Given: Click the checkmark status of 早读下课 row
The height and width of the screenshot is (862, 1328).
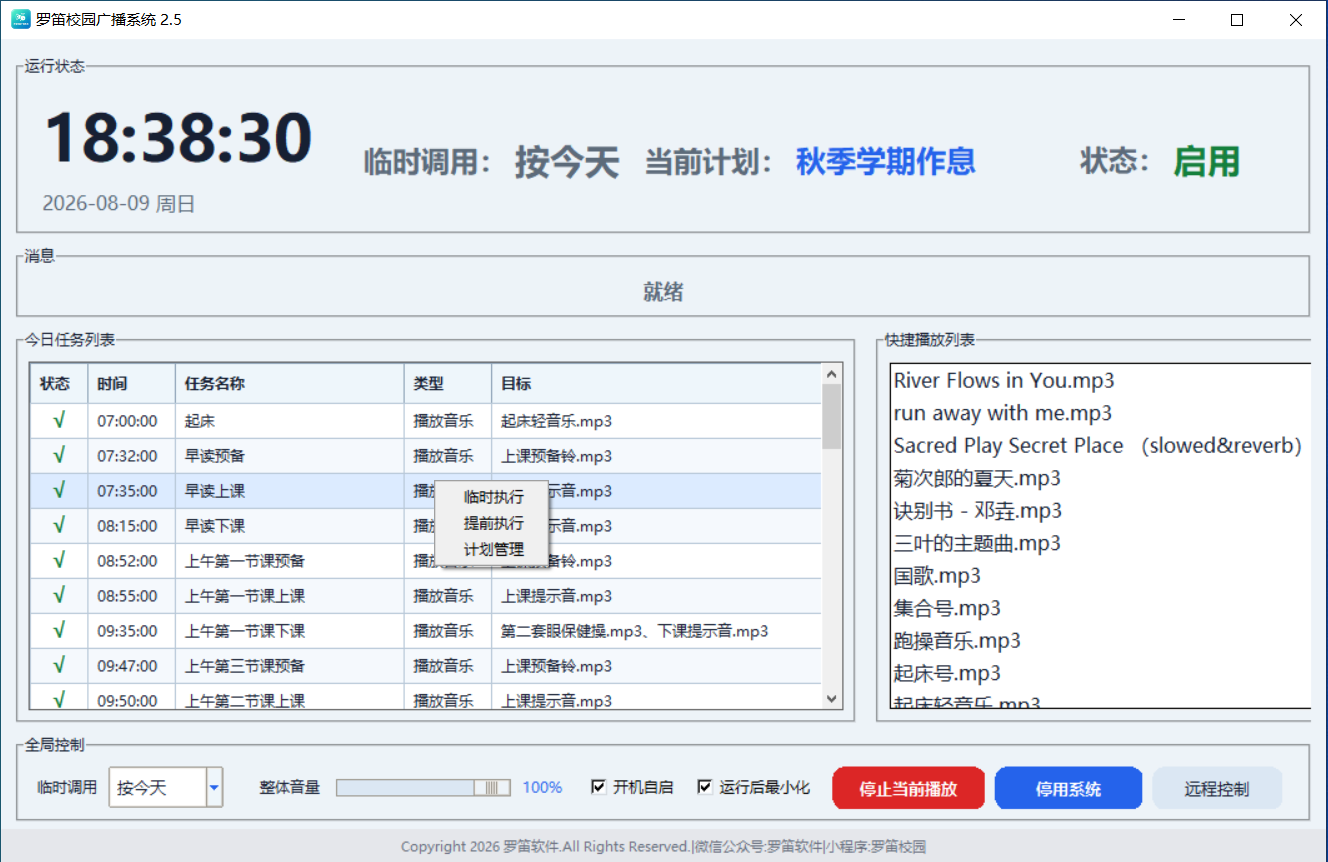Looking at the screenshot, I should click(x=59, y=525).
